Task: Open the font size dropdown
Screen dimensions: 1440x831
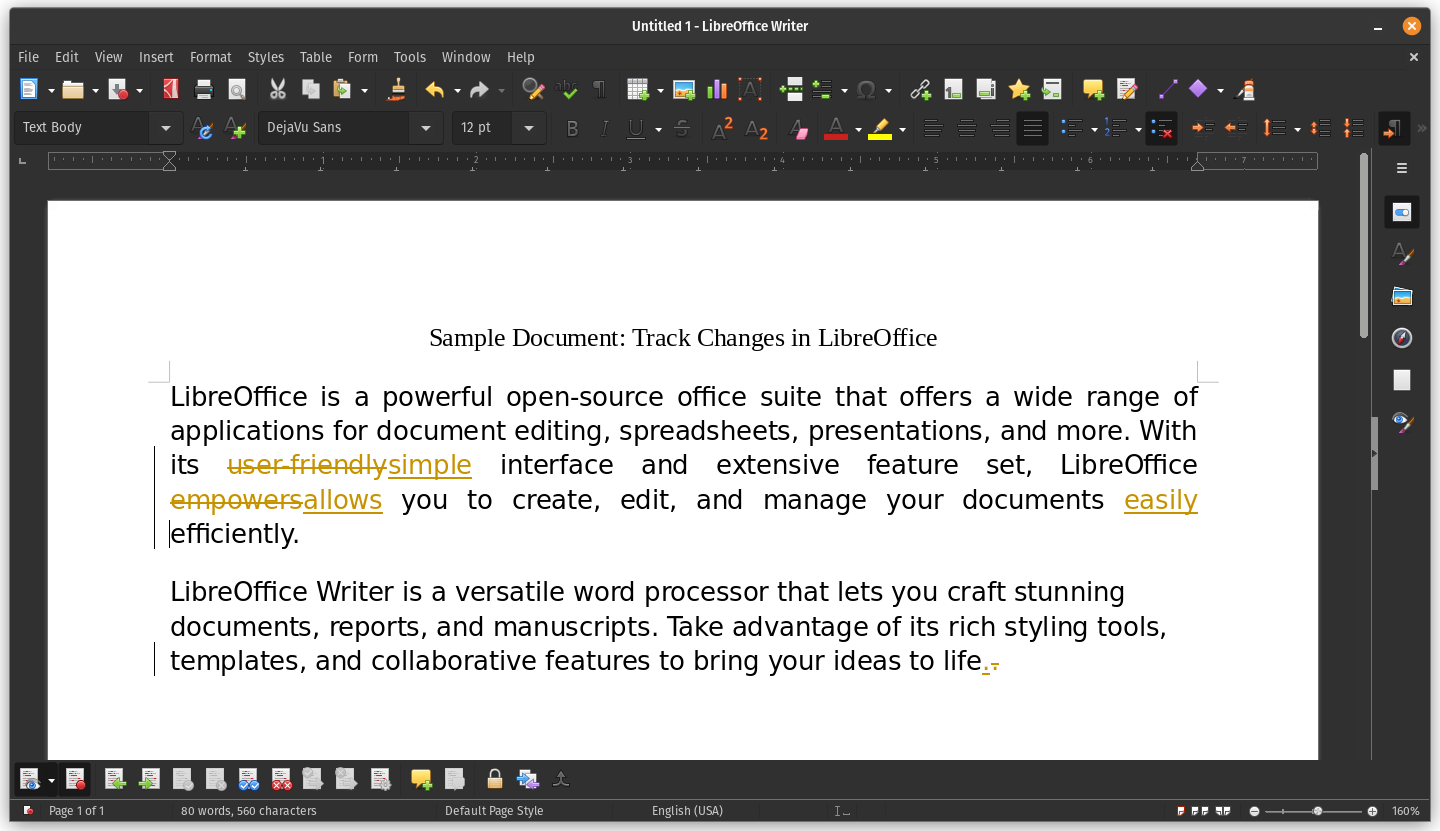Action: 527,127
